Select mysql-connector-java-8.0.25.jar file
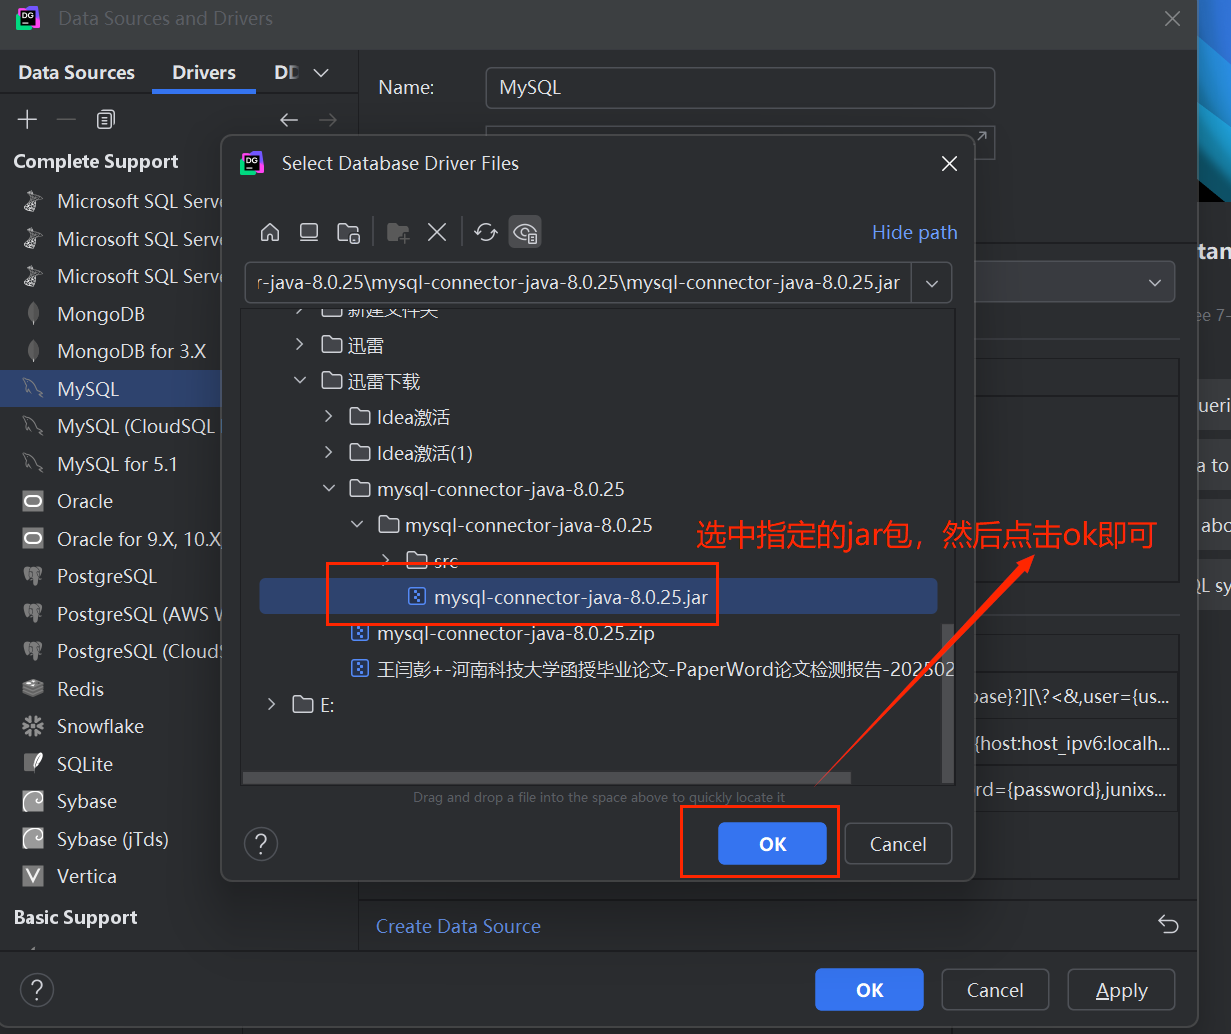Viewport: 1231px width, 1034px height. pyautogui.click(x=598, y=597)
